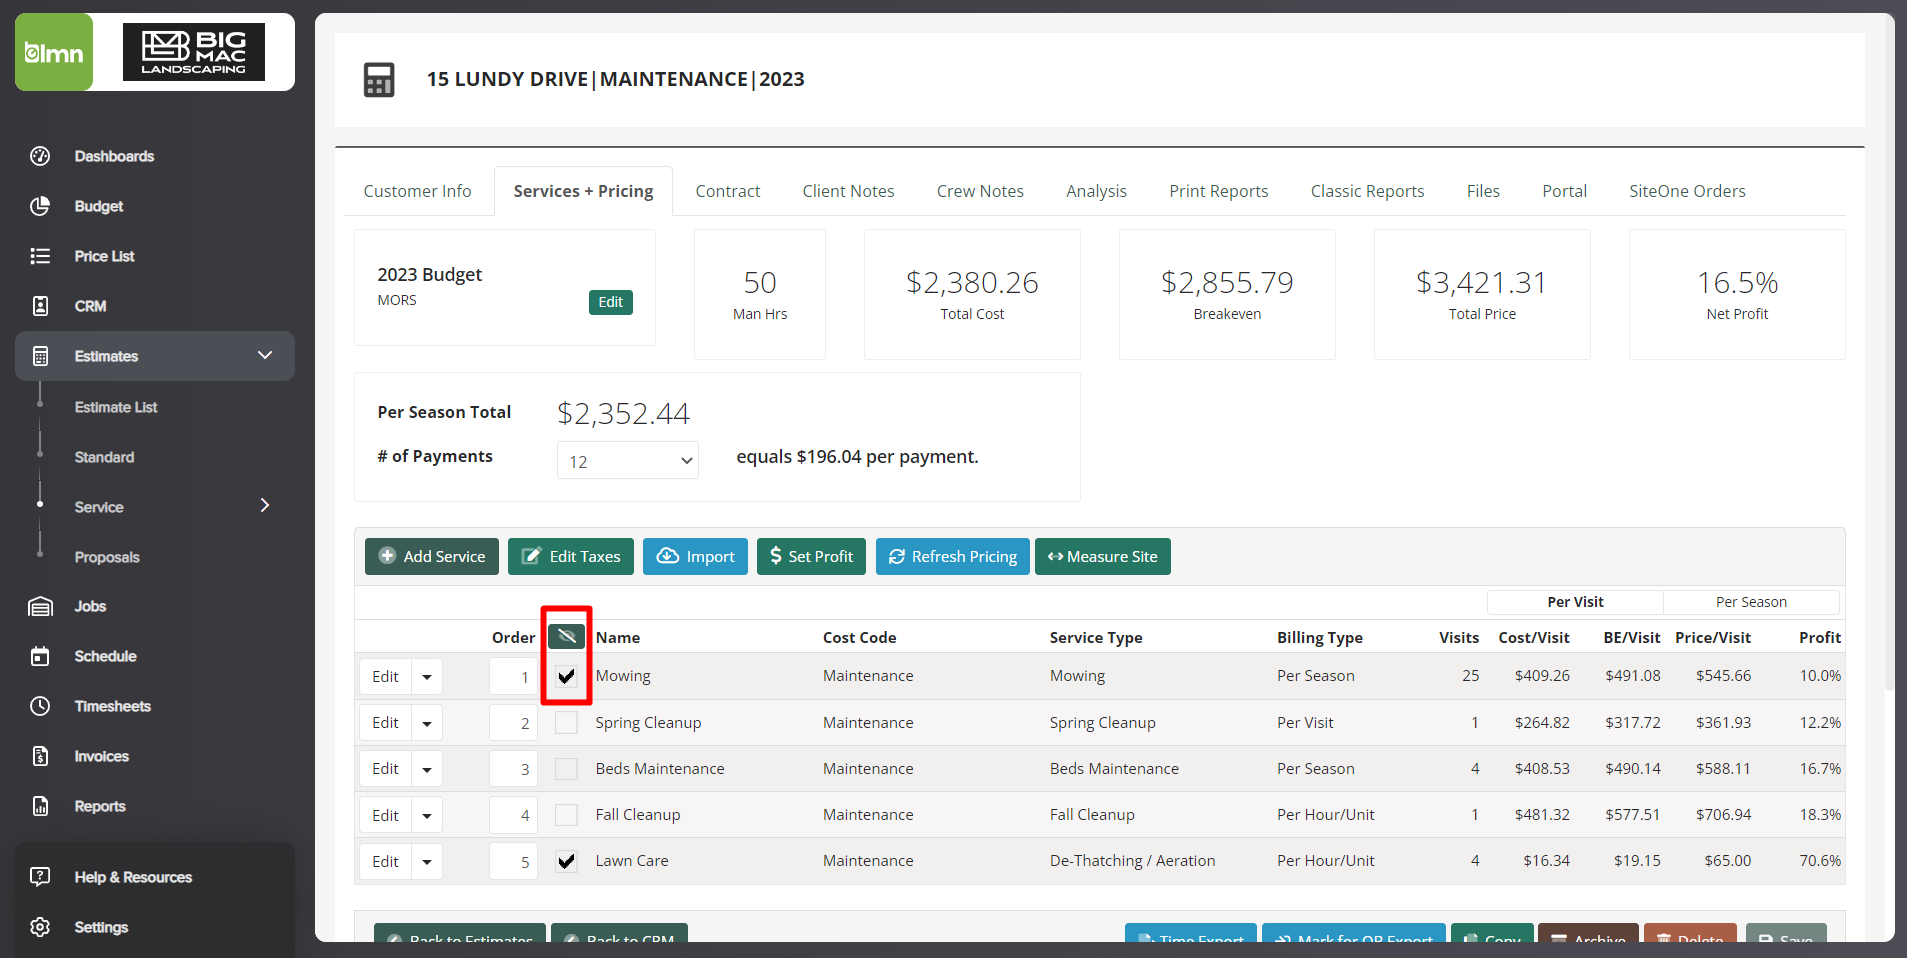
Task: Switch to Per Visit pricing view
Action: 1575,602
